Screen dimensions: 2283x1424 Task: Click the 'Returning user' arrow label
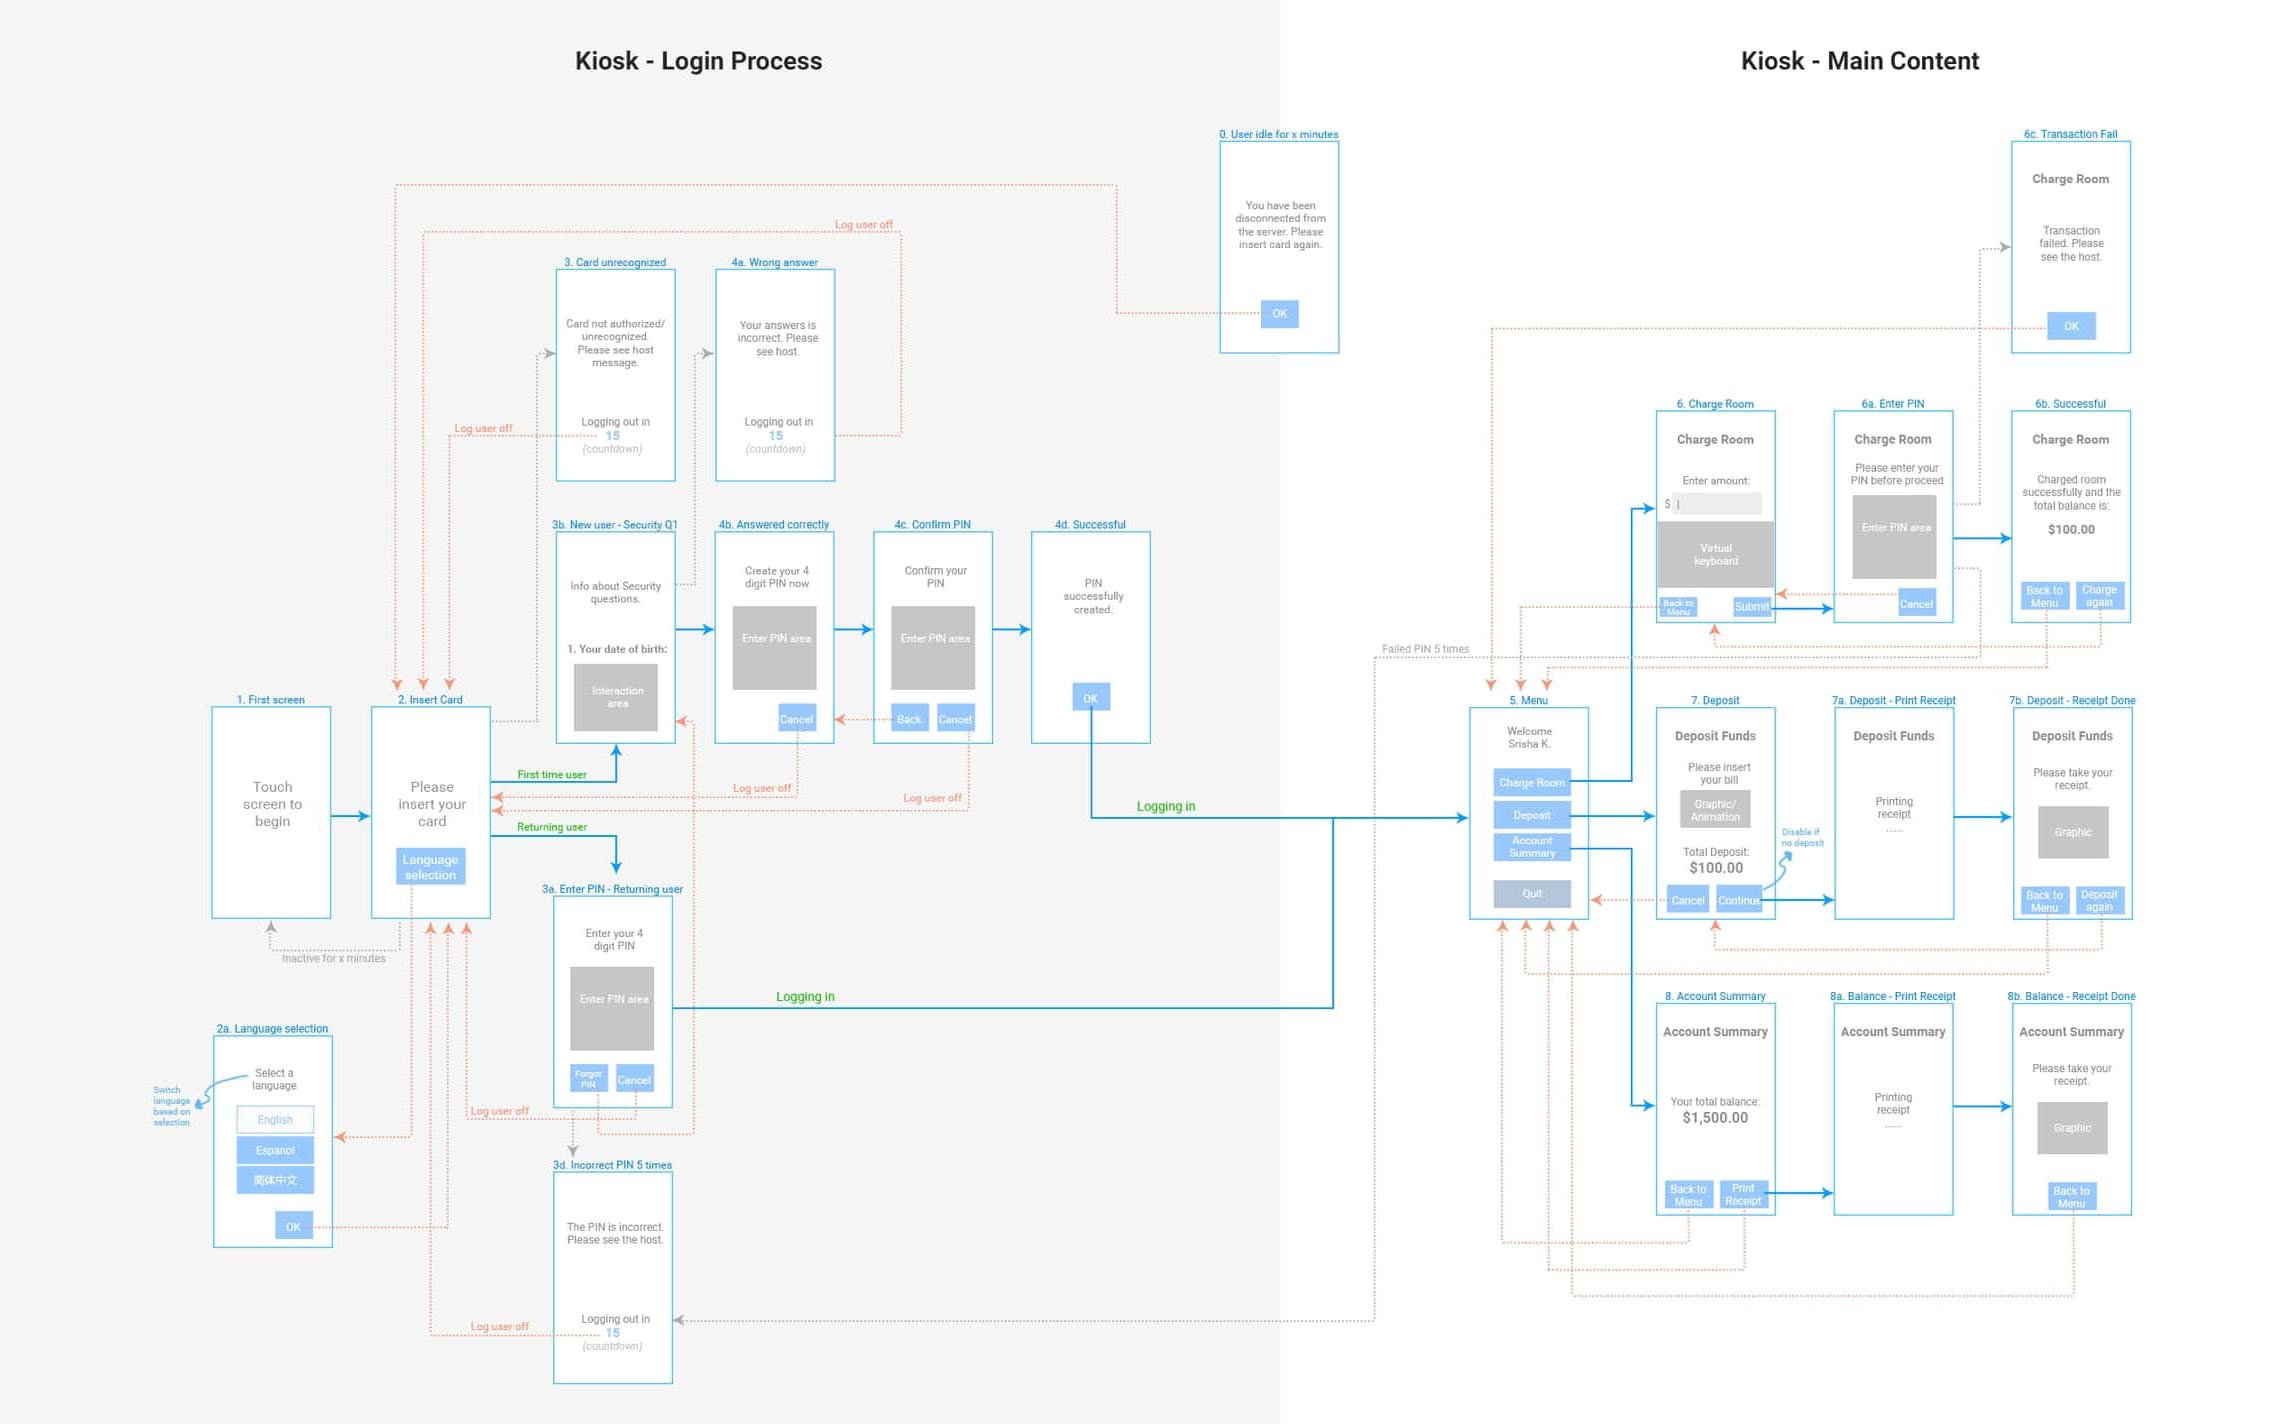[x=552, y=827]
